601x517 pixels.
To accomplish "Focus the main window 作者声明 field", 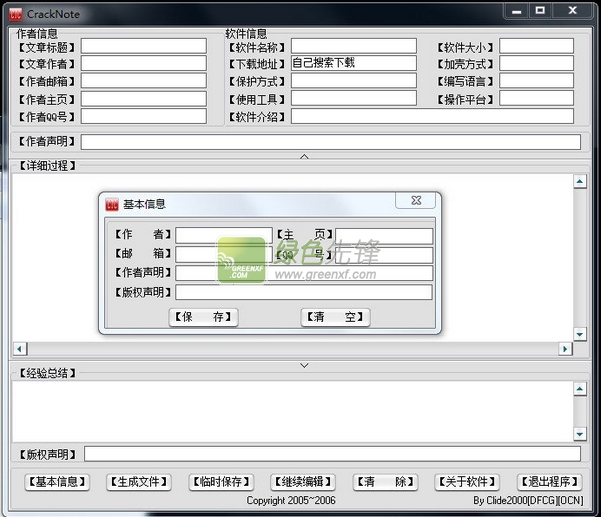I will (331, 142).
